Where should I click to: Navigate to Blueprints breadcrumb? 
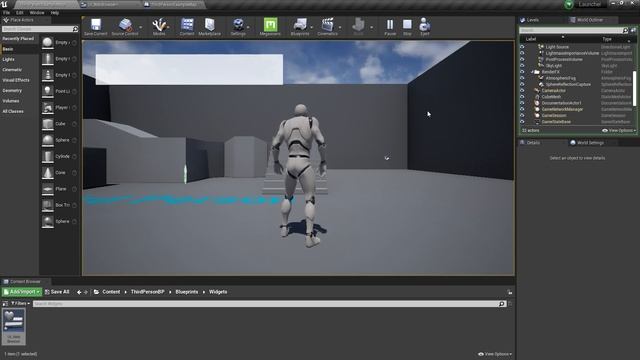[187, 292]
